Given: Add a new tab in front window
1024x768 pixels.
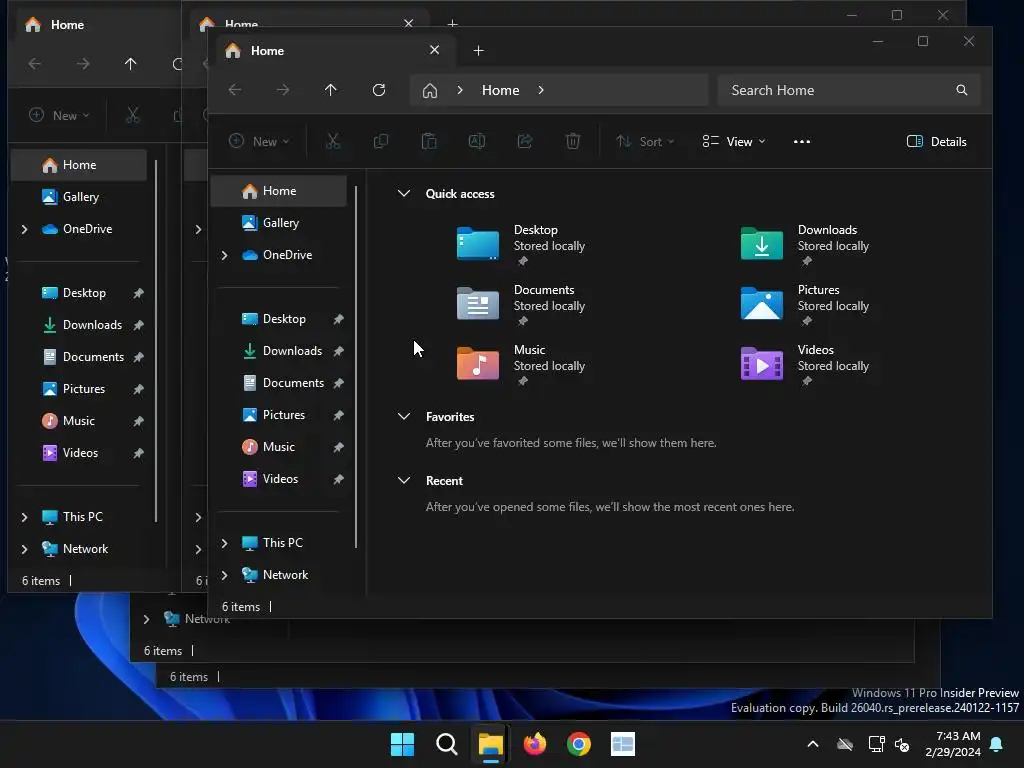Looking at the screenshot, I should [x=479, y=51].
